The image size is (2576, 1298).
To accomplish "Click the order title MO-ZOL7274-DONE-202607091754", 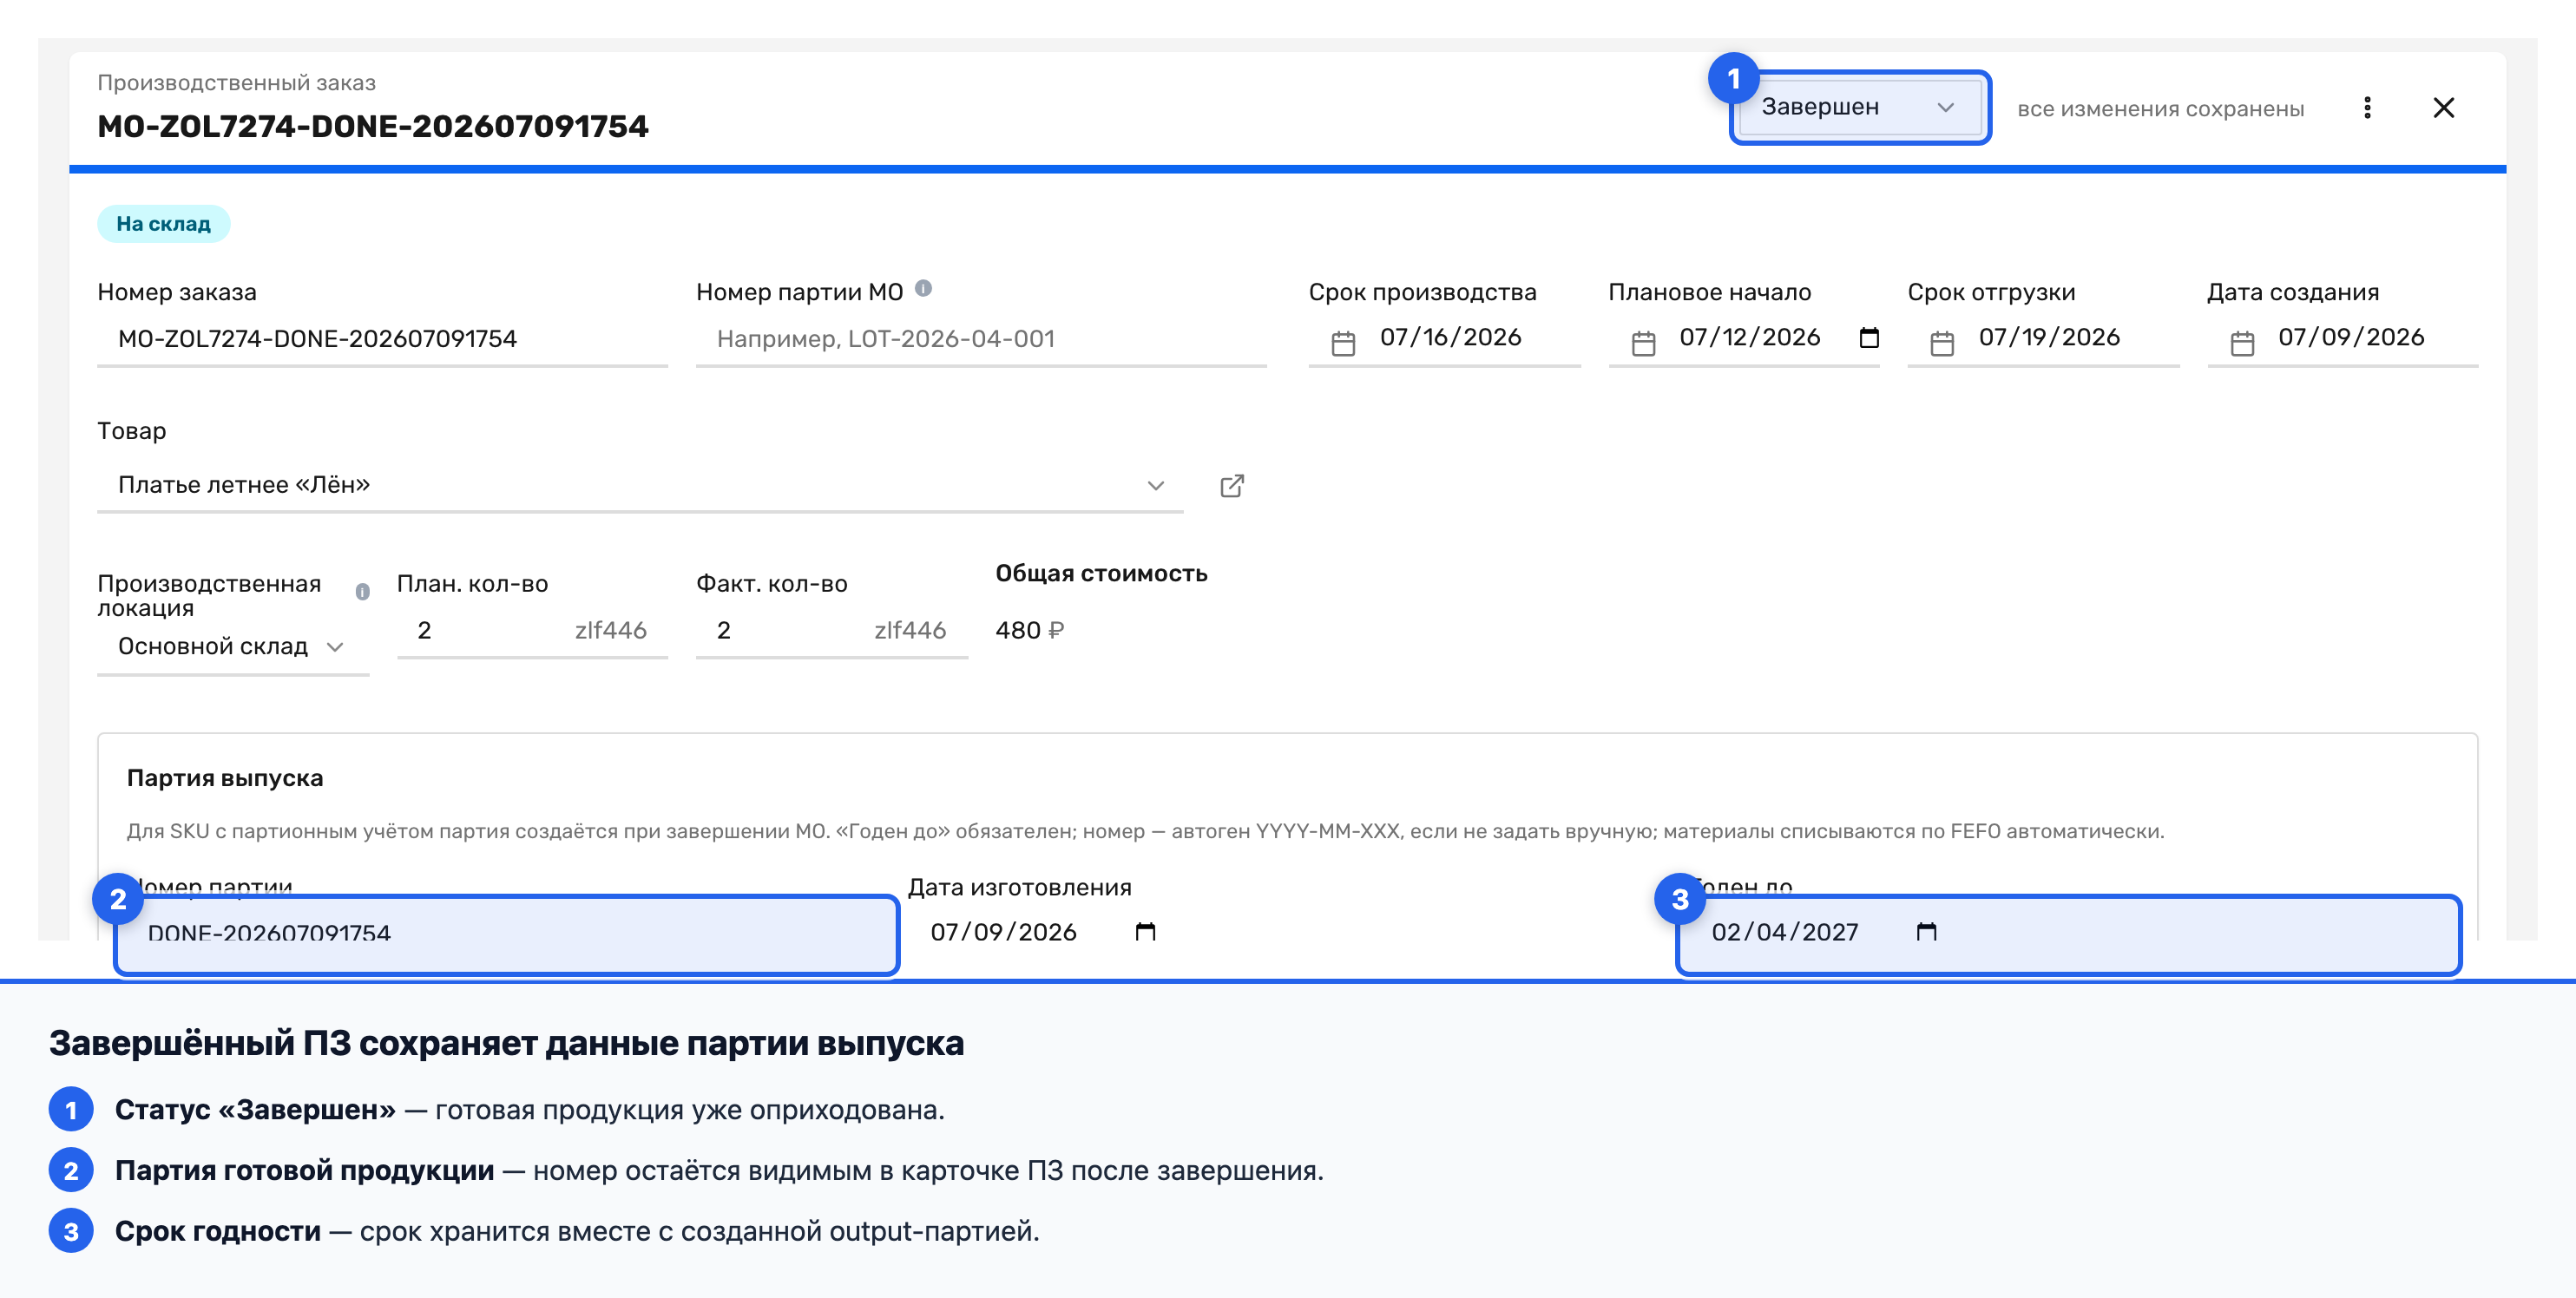I will click(372, 127).
